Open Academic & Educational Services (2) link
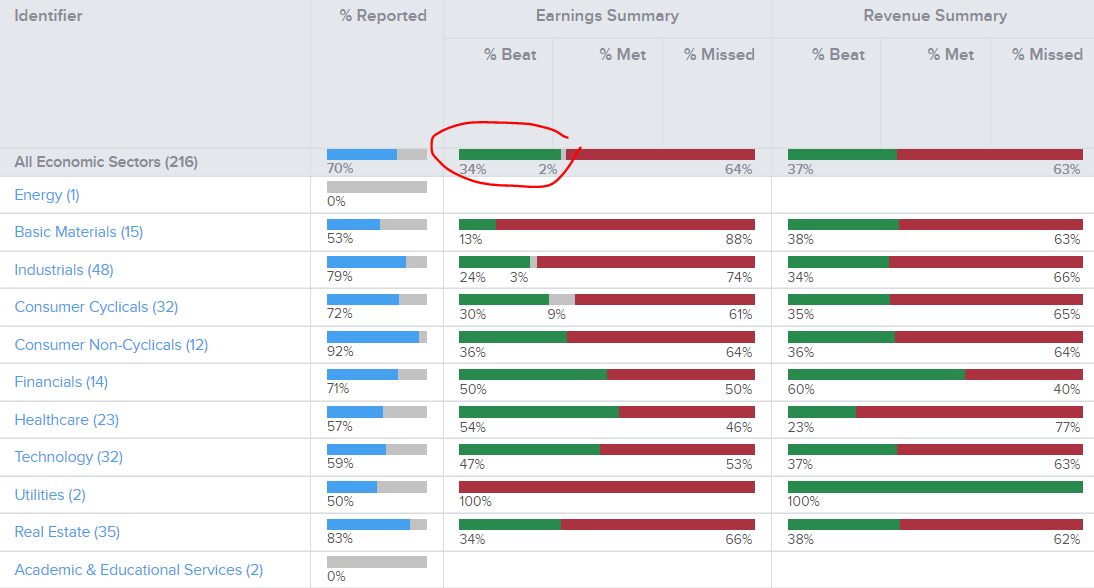 pos(139,570)
